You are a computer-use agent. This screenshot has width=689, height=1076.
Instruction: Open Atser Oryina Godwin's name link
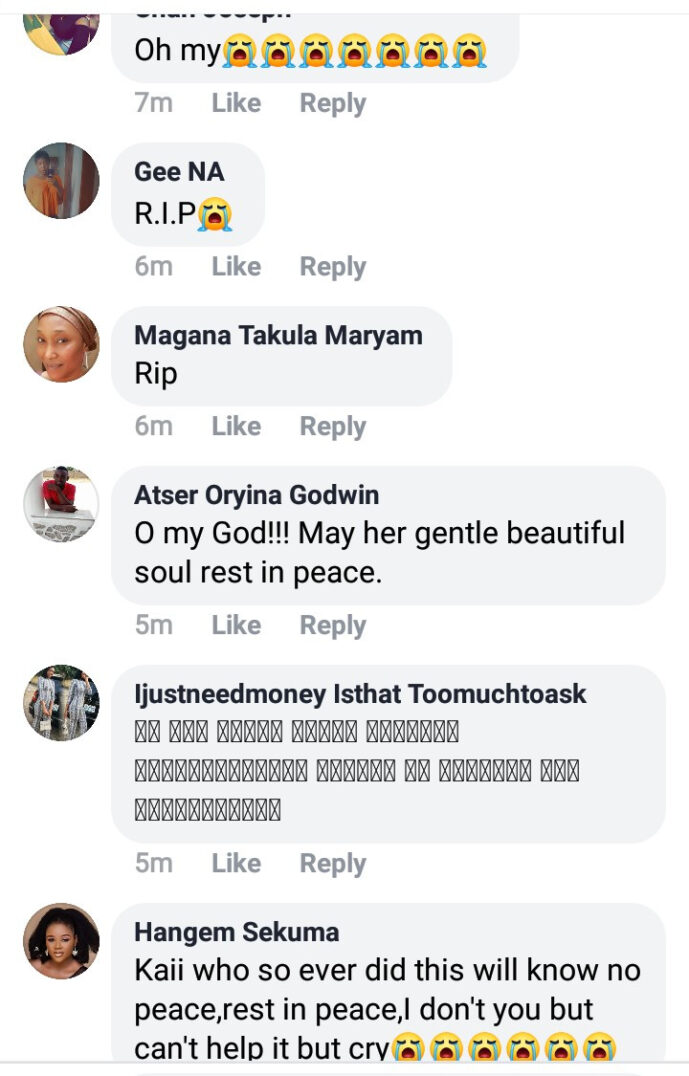pyautogui.click(x=257, y=495)
